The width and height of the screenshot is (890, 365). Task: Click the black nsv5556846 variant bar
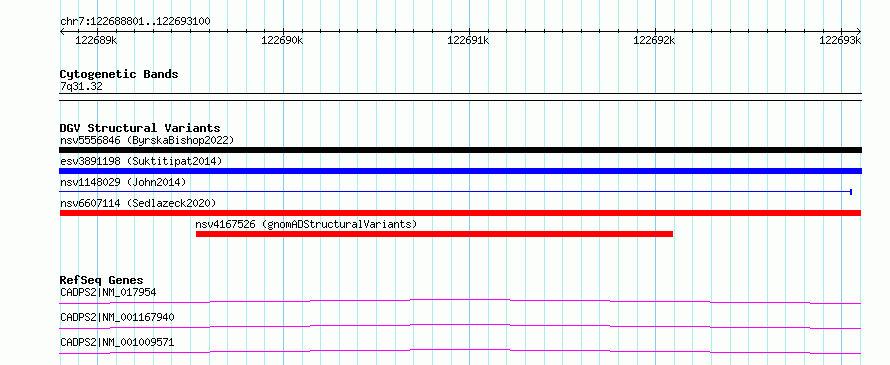point(460,150)
